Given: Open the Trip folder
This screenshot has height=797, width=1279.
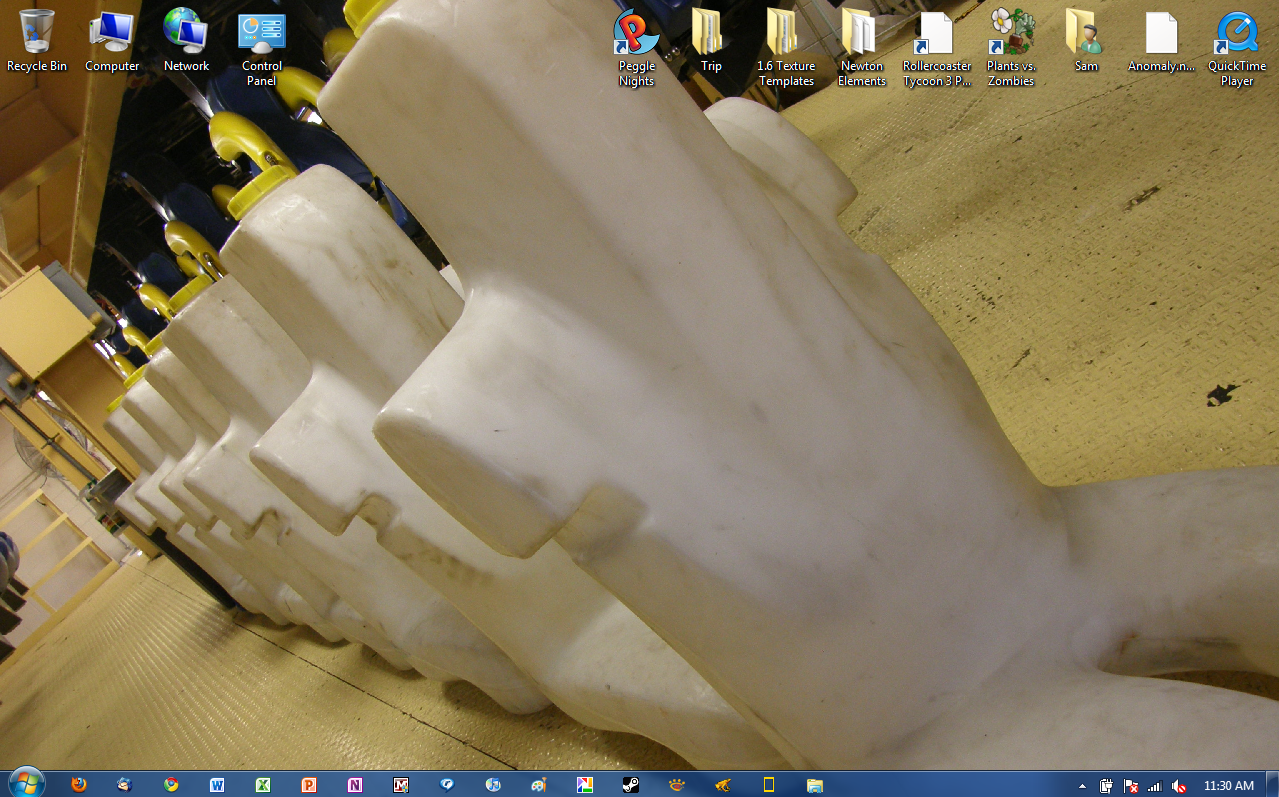Looking at the screenshot, I should pos(711,41).
